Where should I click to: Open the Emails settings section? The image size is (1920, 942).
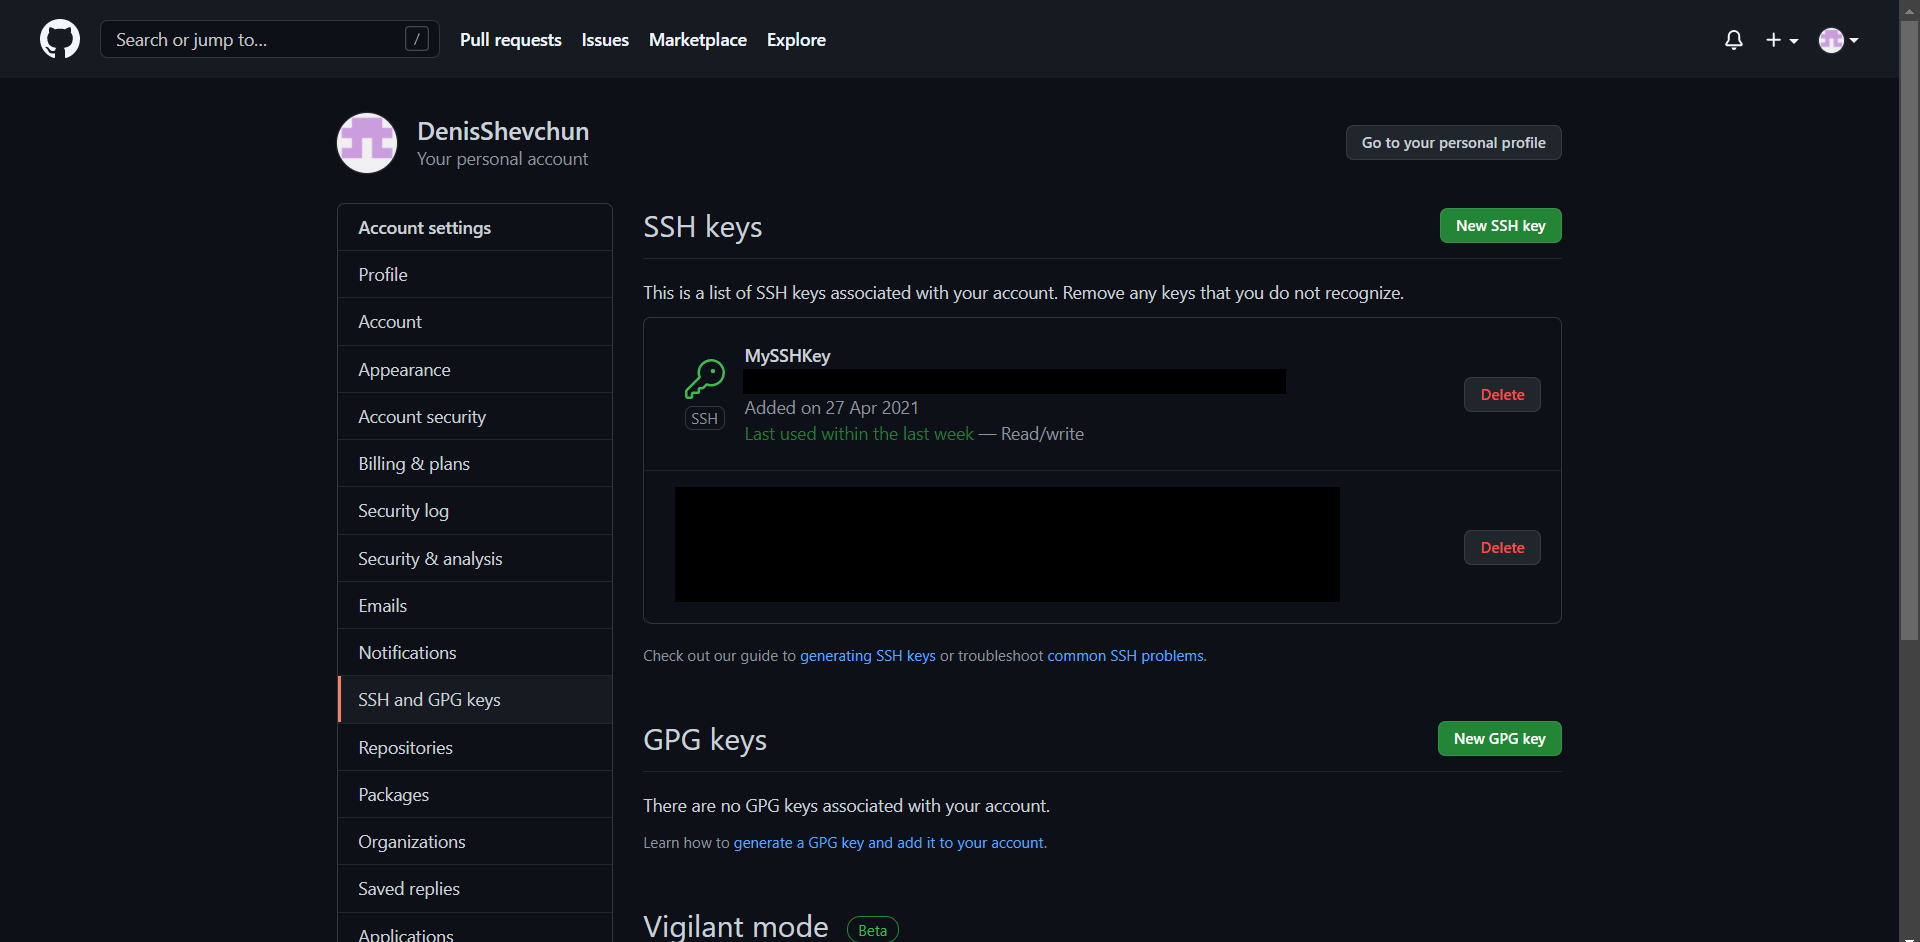(x=382, y=605)
